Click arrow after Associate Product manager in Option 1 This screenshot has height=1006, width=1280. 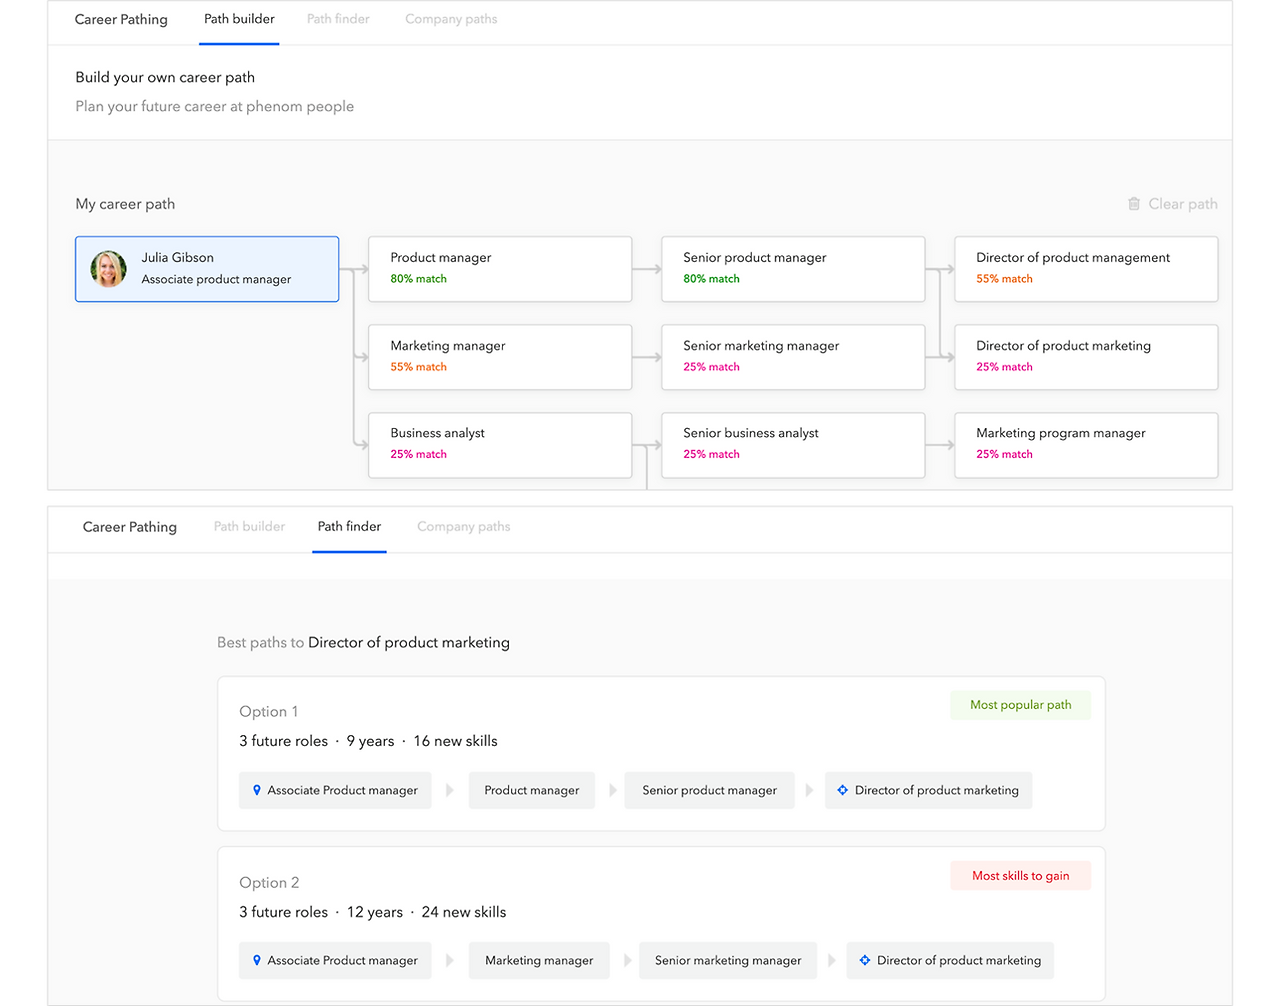450,790
